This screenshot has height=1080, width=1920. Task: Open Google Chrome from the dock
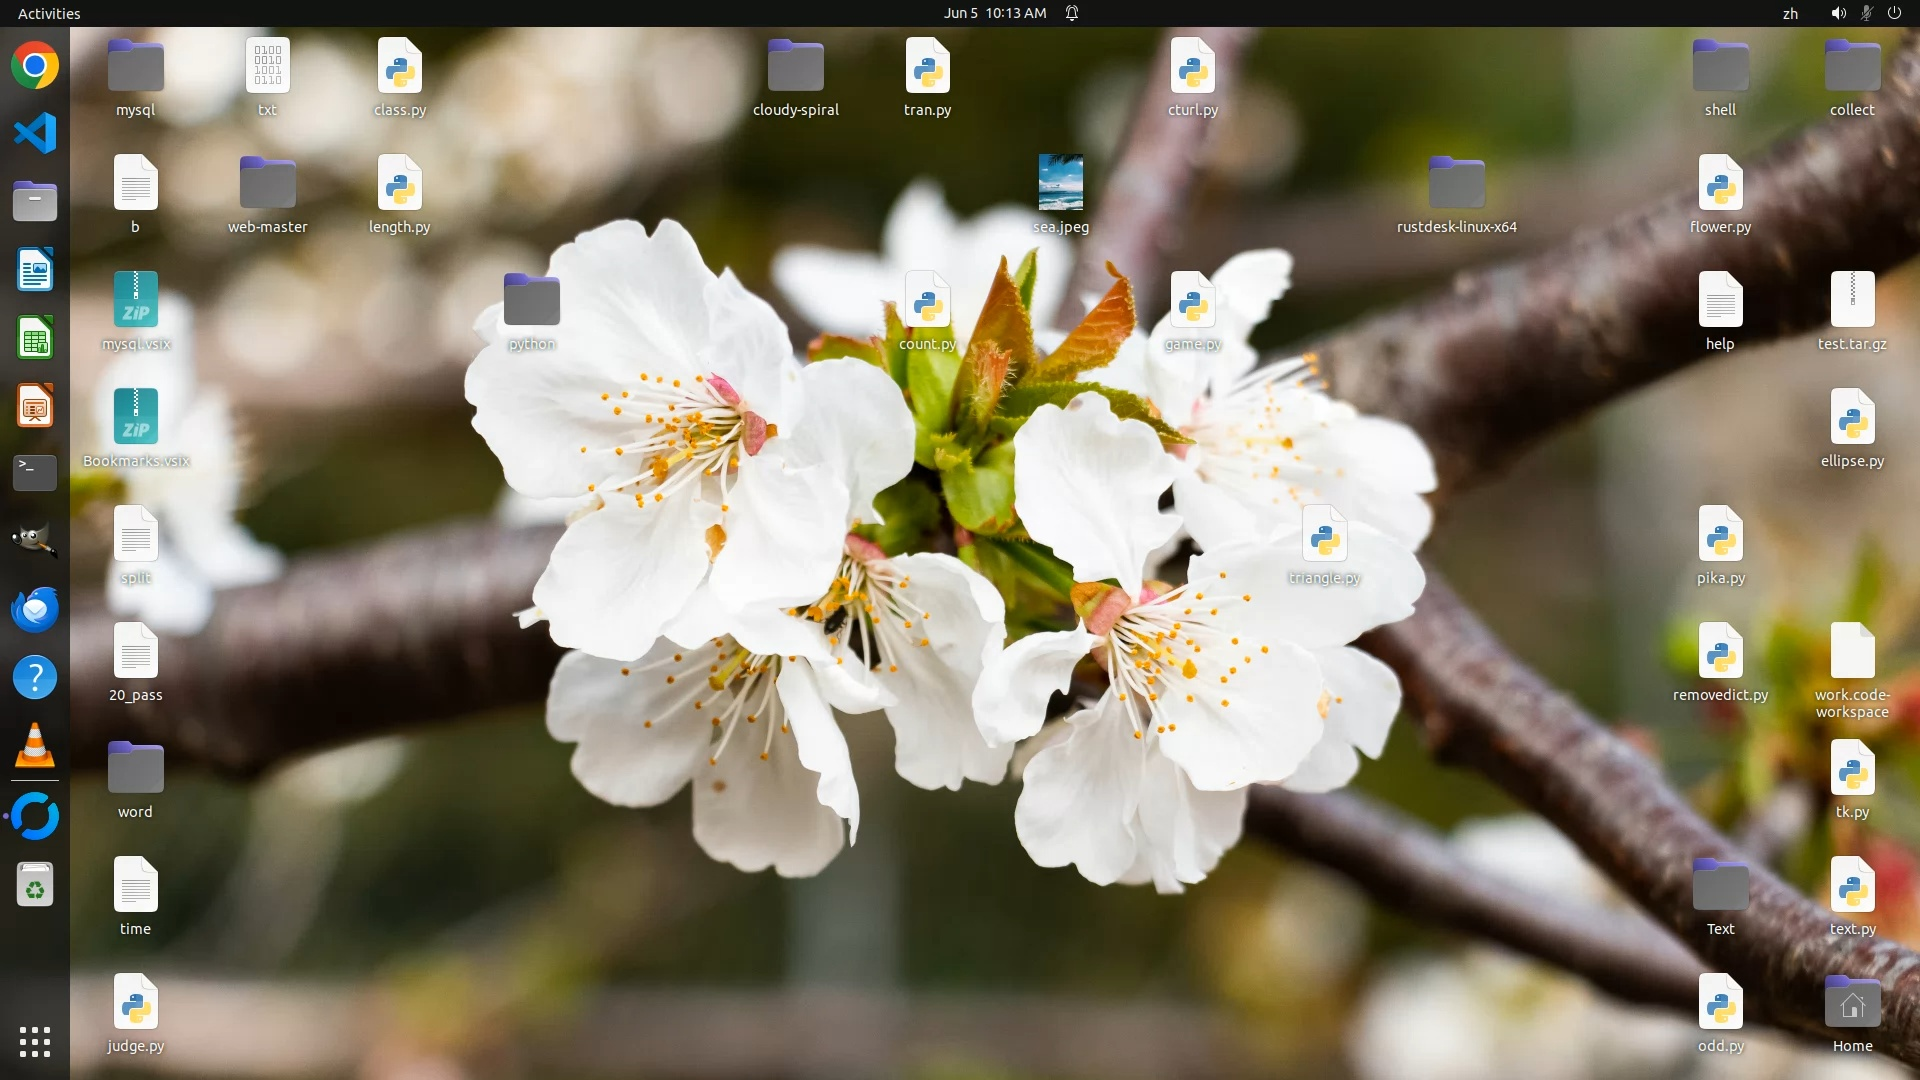(x=35, y=66)
